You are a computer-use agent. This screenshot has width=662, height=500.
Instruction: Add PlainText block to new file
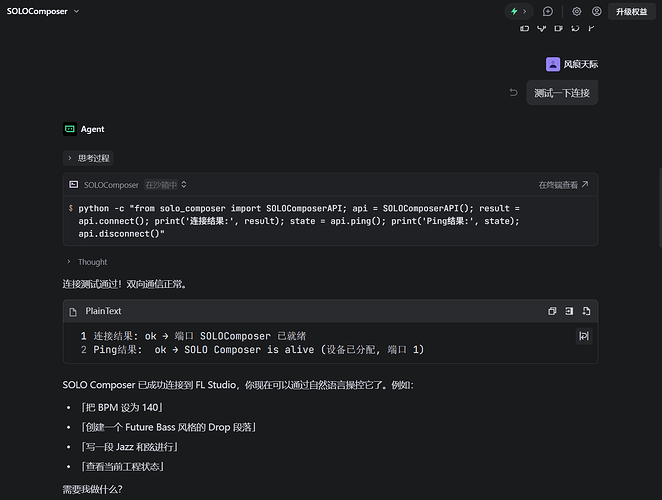pos(586,311)
